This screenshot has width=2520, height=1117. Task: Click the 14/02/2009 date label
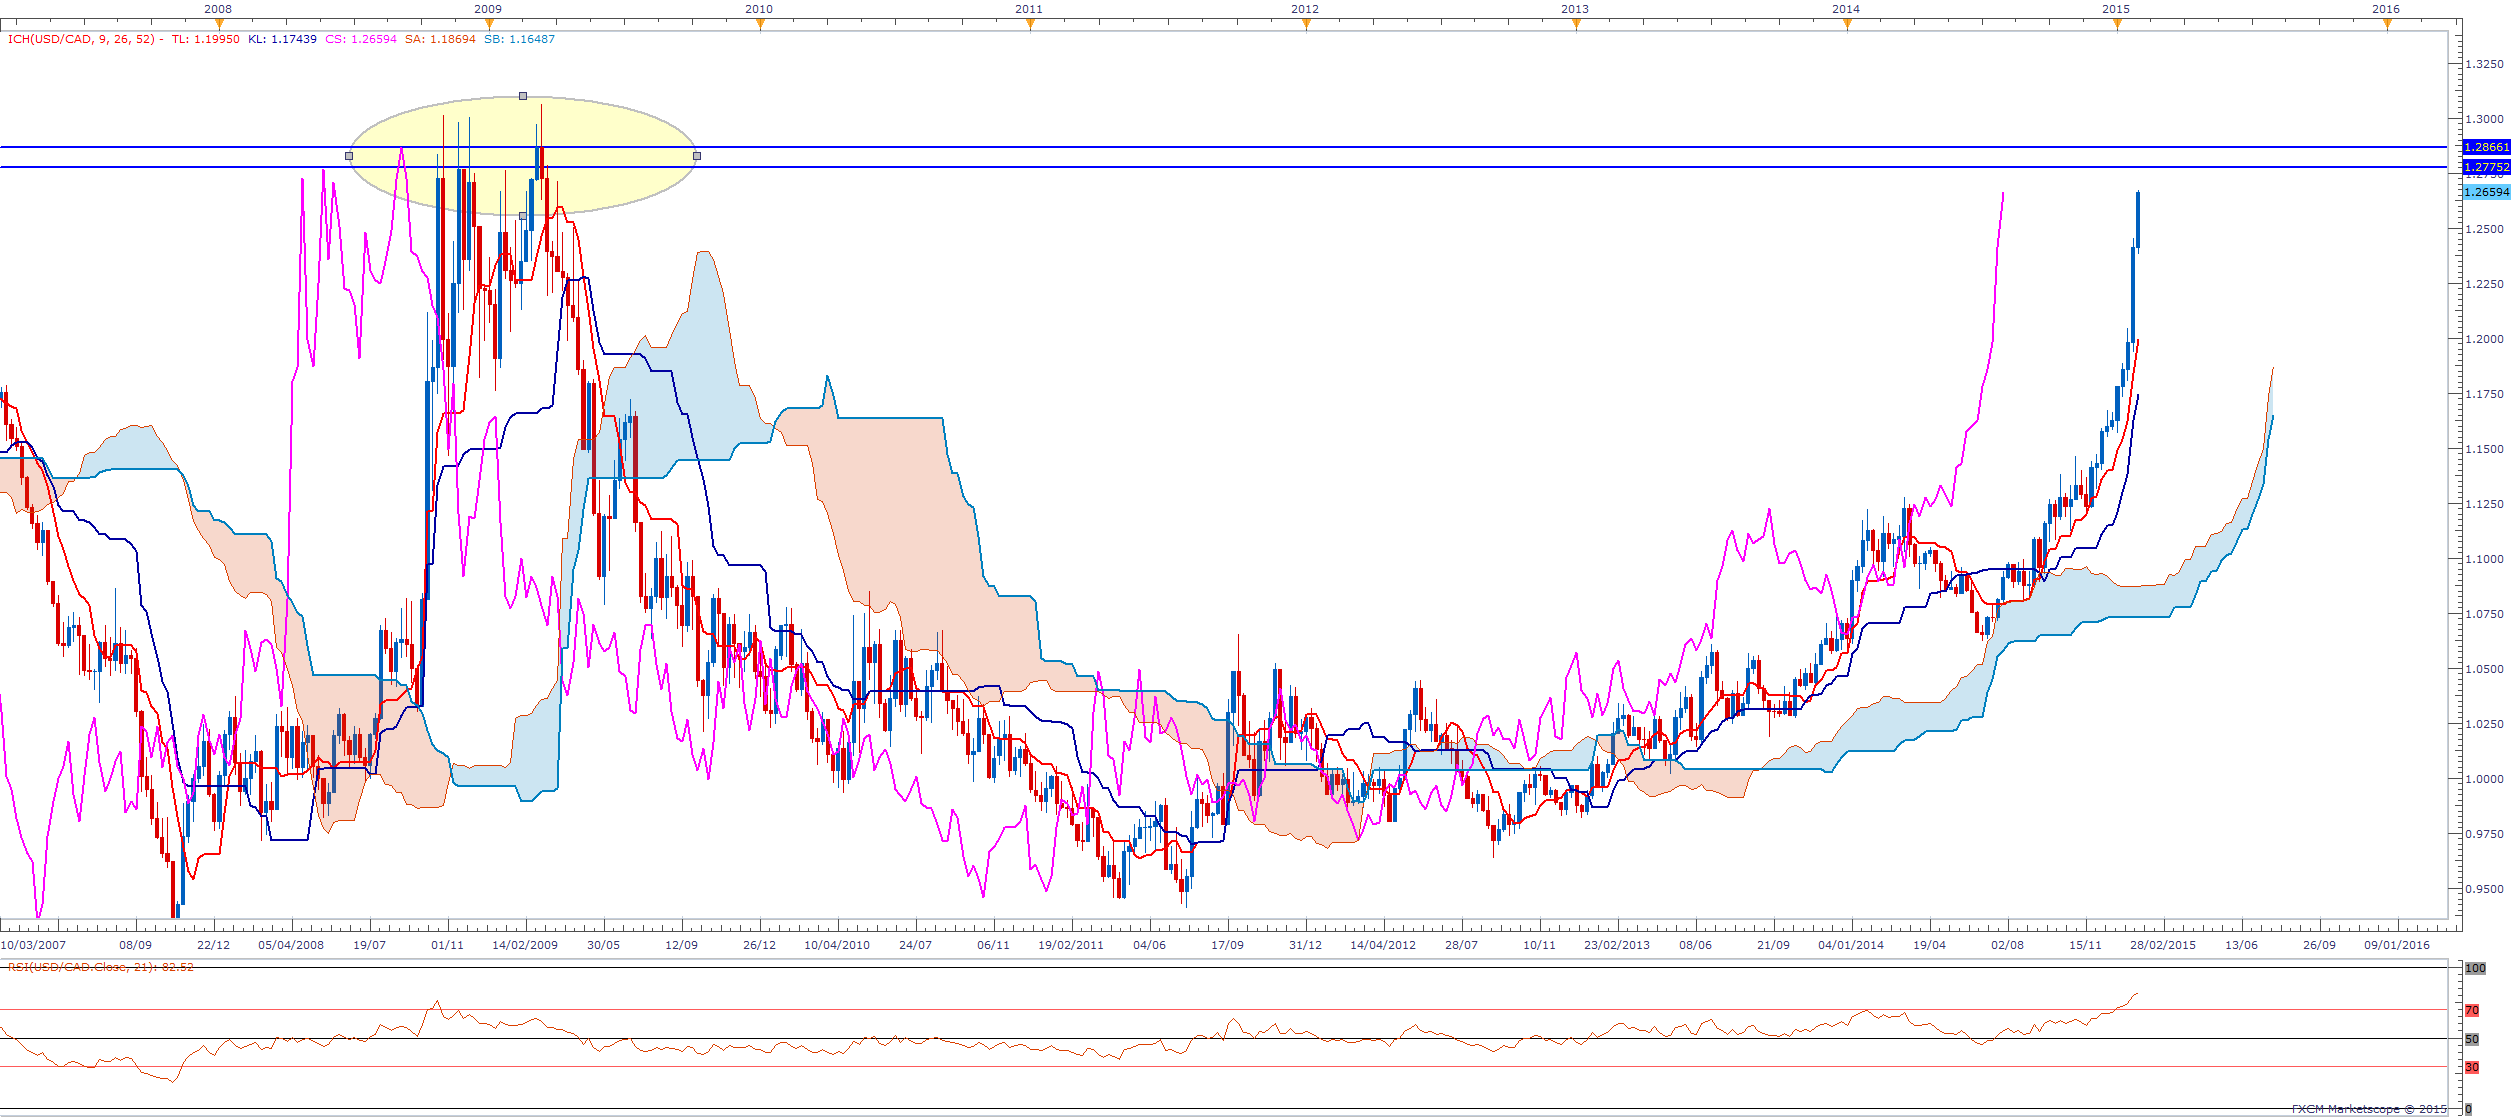[x=525, y=945]
